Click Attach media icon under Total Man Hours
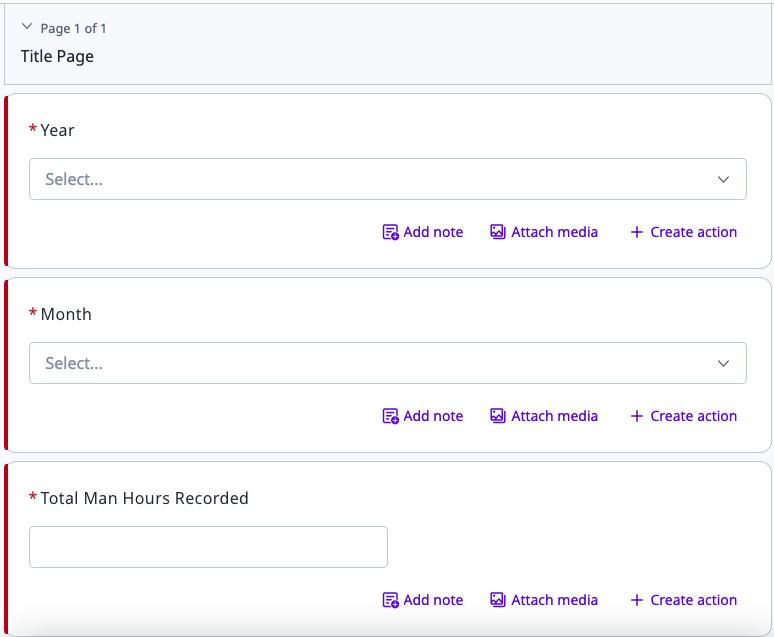The width and height of the screenshot is (774, 637). (498, 600)
